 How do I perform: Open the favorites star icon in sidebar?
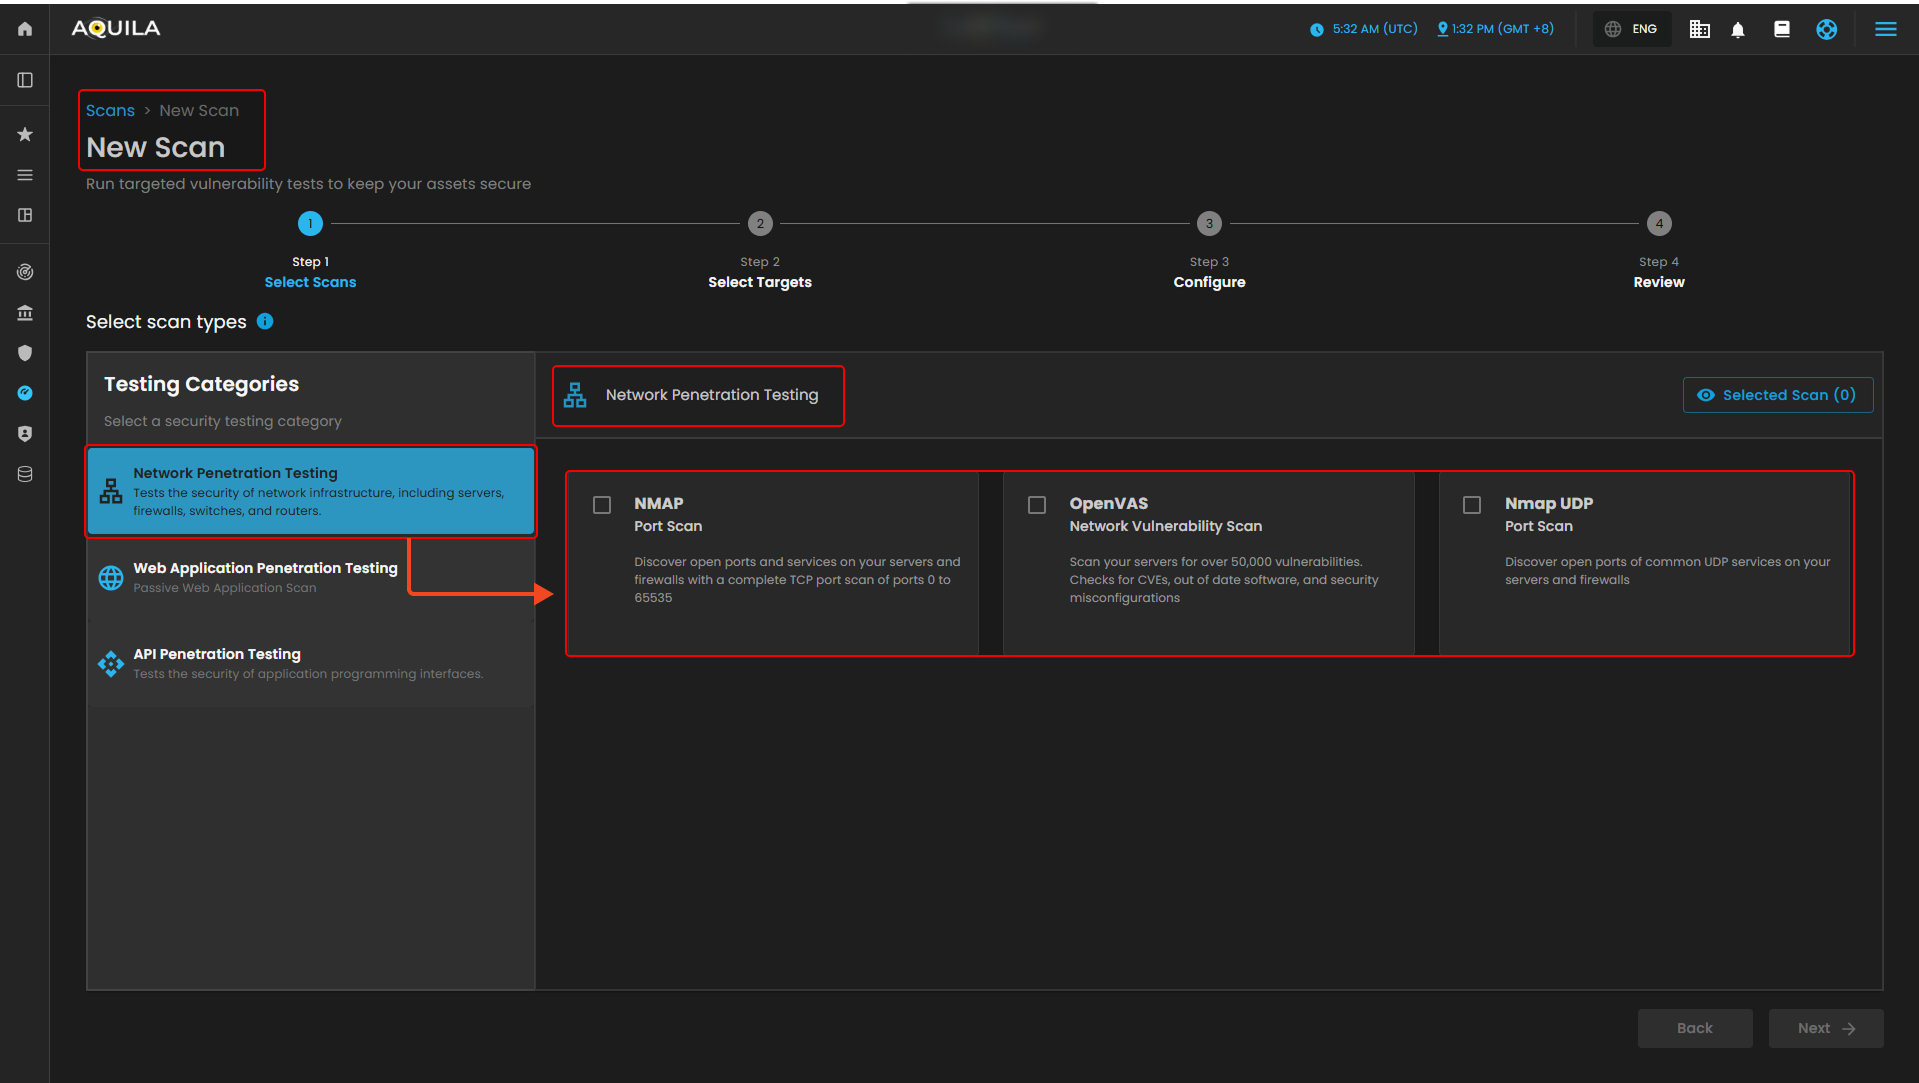click(25, 134)
